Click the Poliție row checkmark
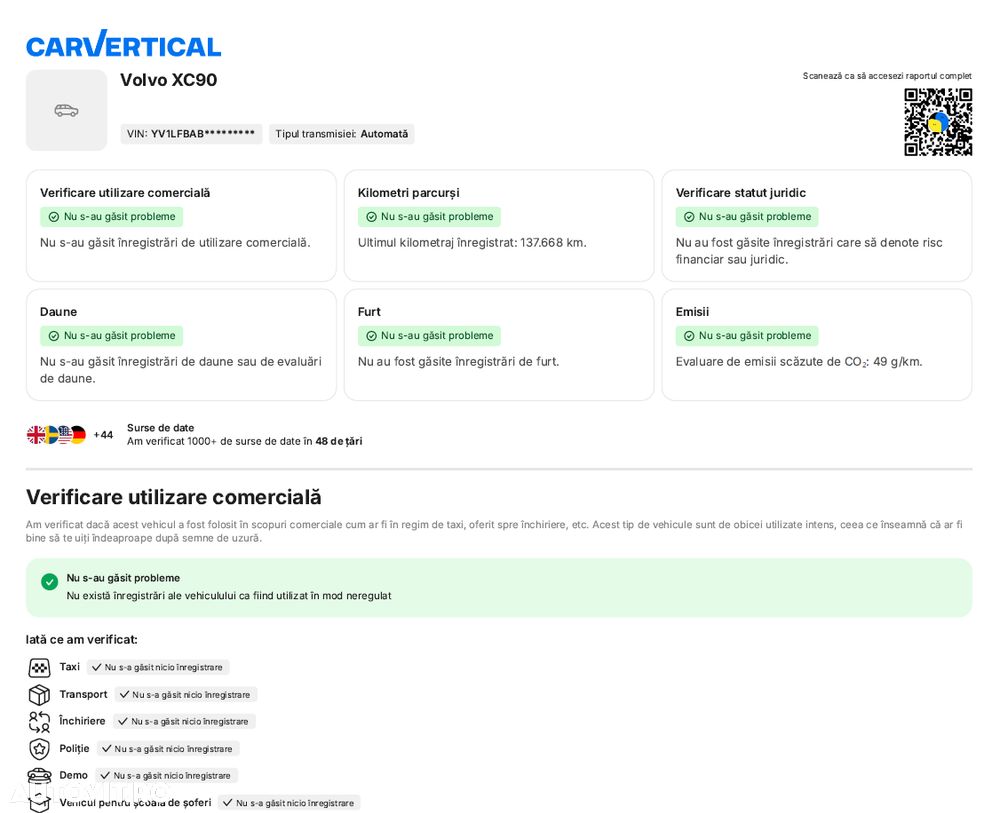This screenshot has width=1000, height=813. pyautogui.click(x=107, y=749)
